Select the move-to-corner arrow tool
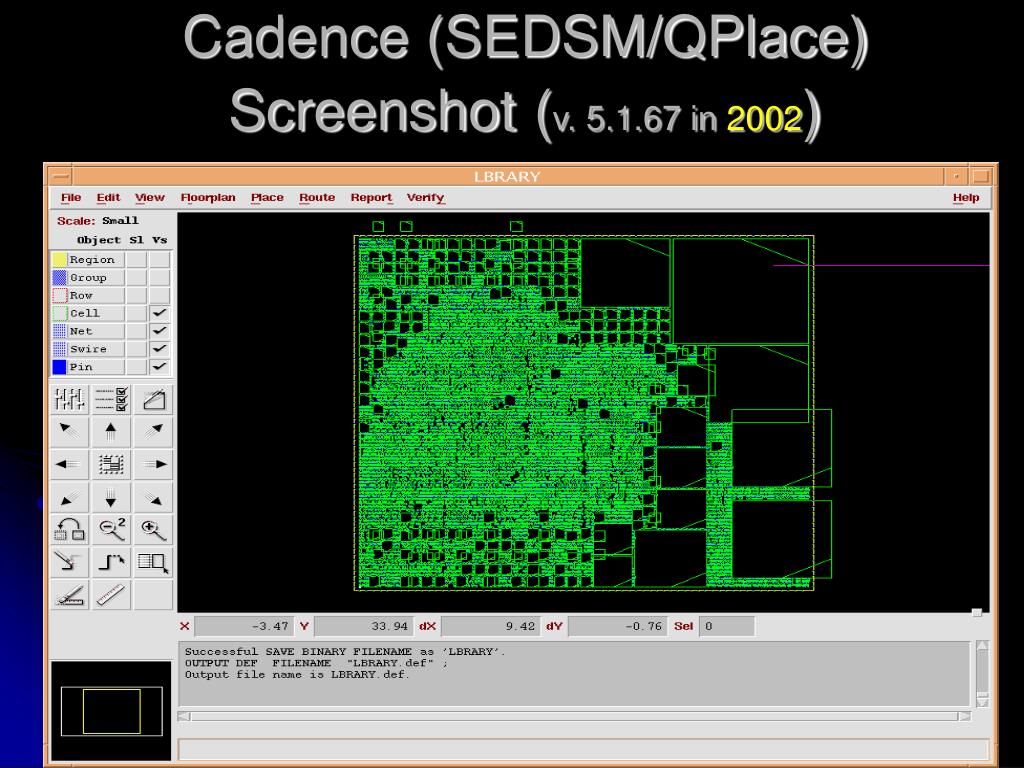The width and height of the screenshot is (1024, 768). pyautogui.click(x=69, y=562)
